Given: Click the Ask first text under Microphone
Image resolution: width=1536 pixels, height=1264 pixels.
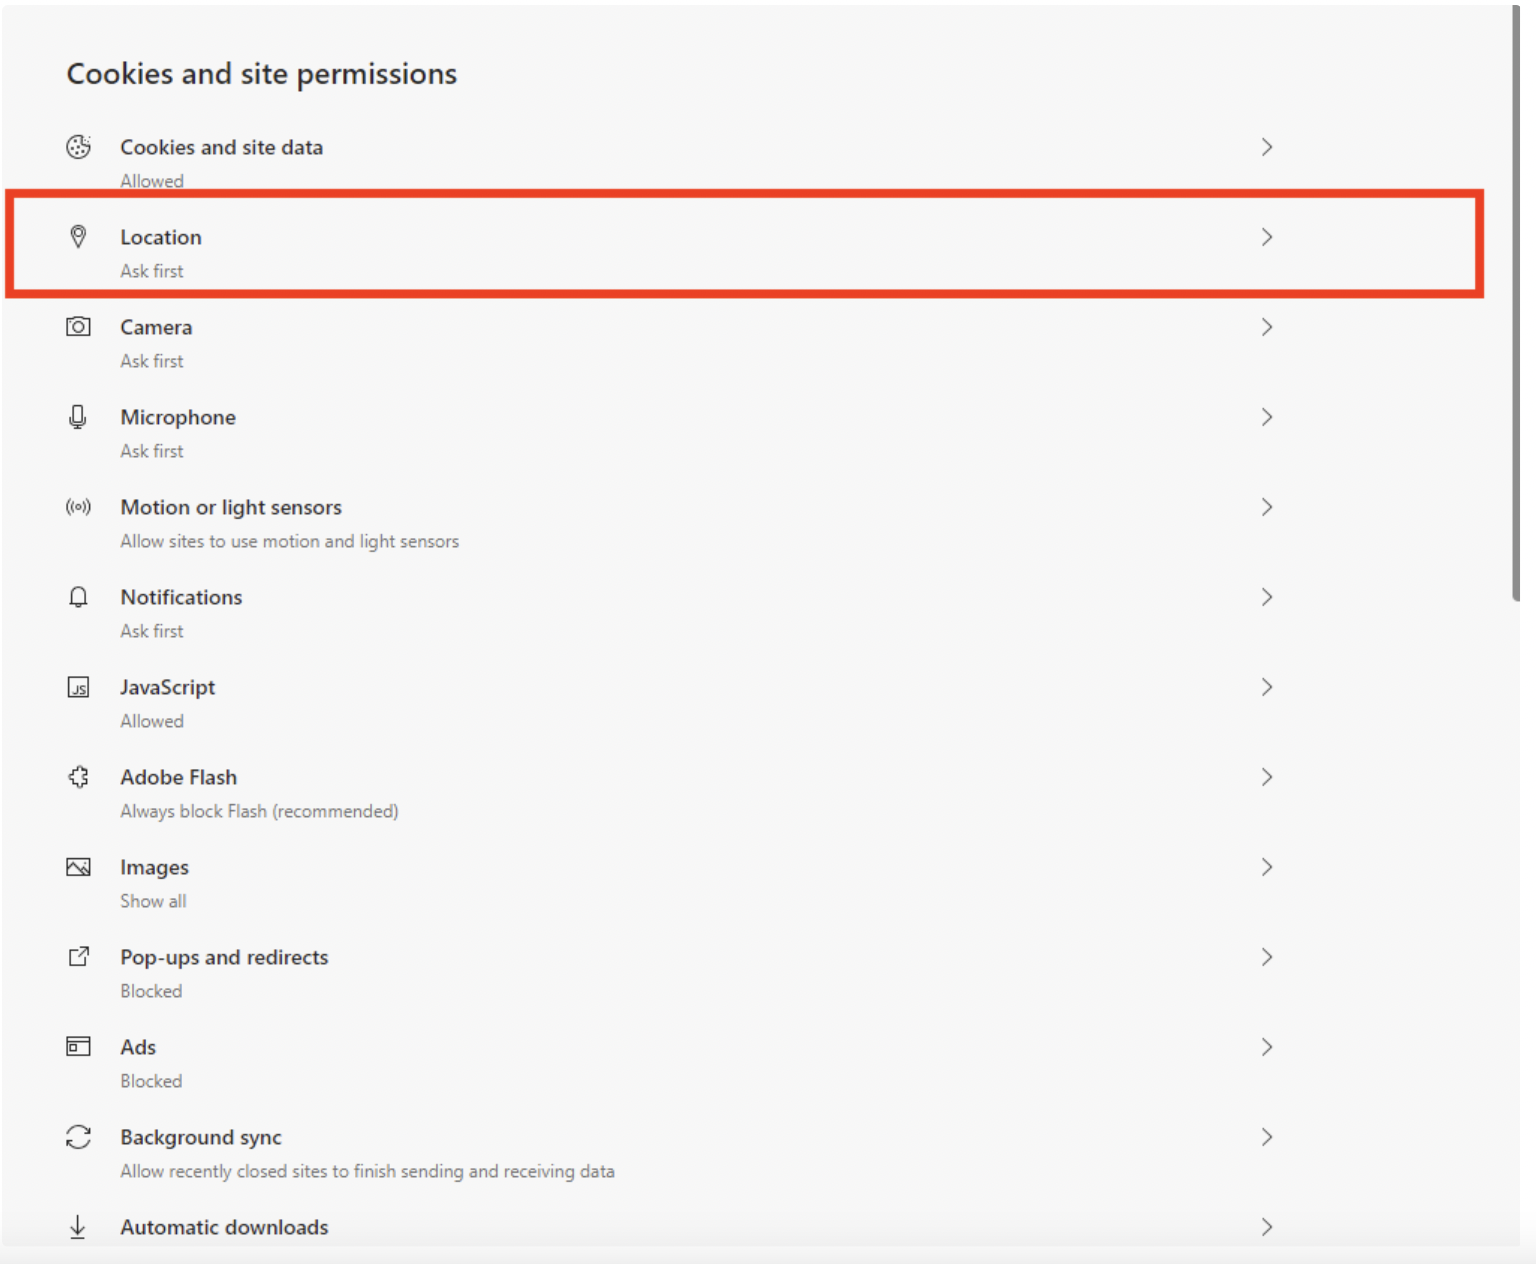Looking at the screenshot, I should pos(152,451).
